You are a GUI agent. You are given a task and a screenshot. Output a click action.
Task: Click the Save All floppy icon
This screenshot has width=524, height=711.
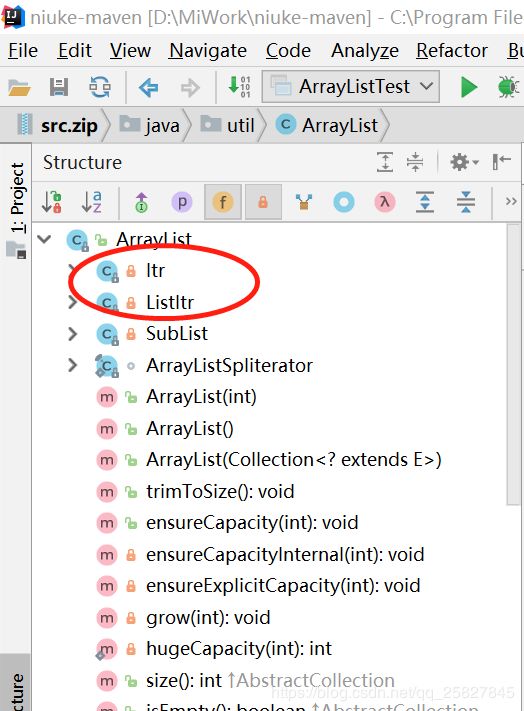click(58, 87)
